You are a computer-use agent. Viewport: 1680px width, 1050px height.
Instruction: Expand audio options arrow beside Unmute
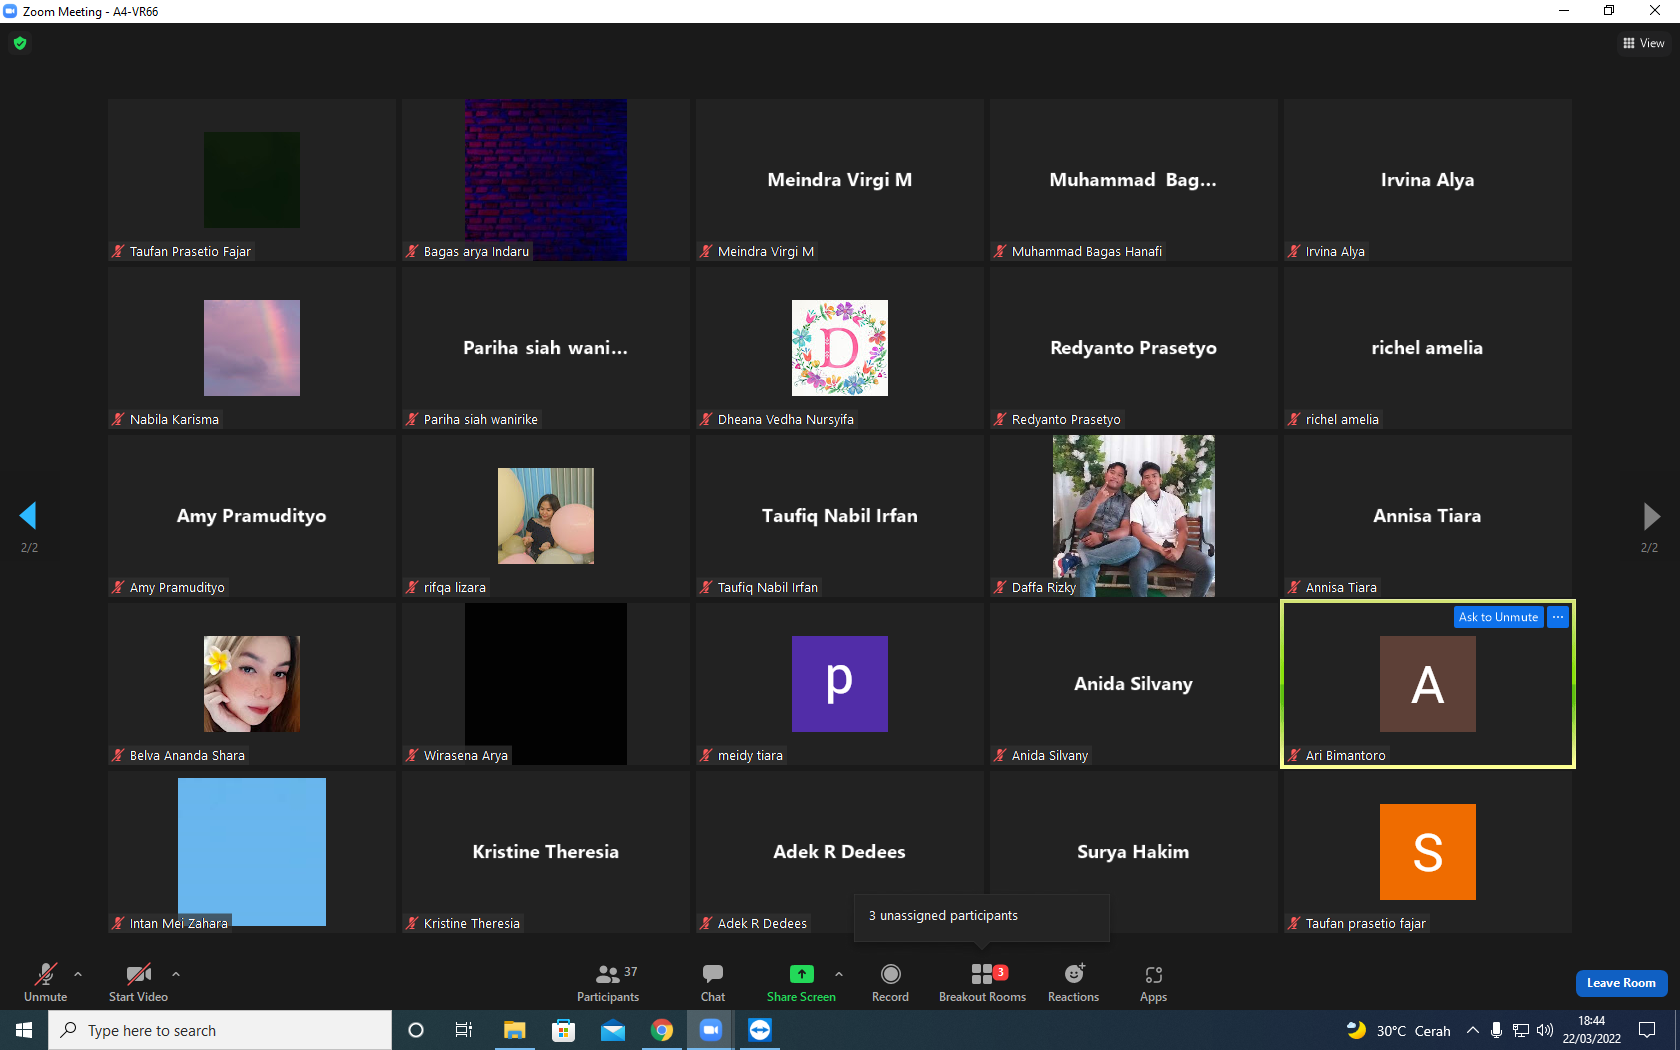click(78, 973)
